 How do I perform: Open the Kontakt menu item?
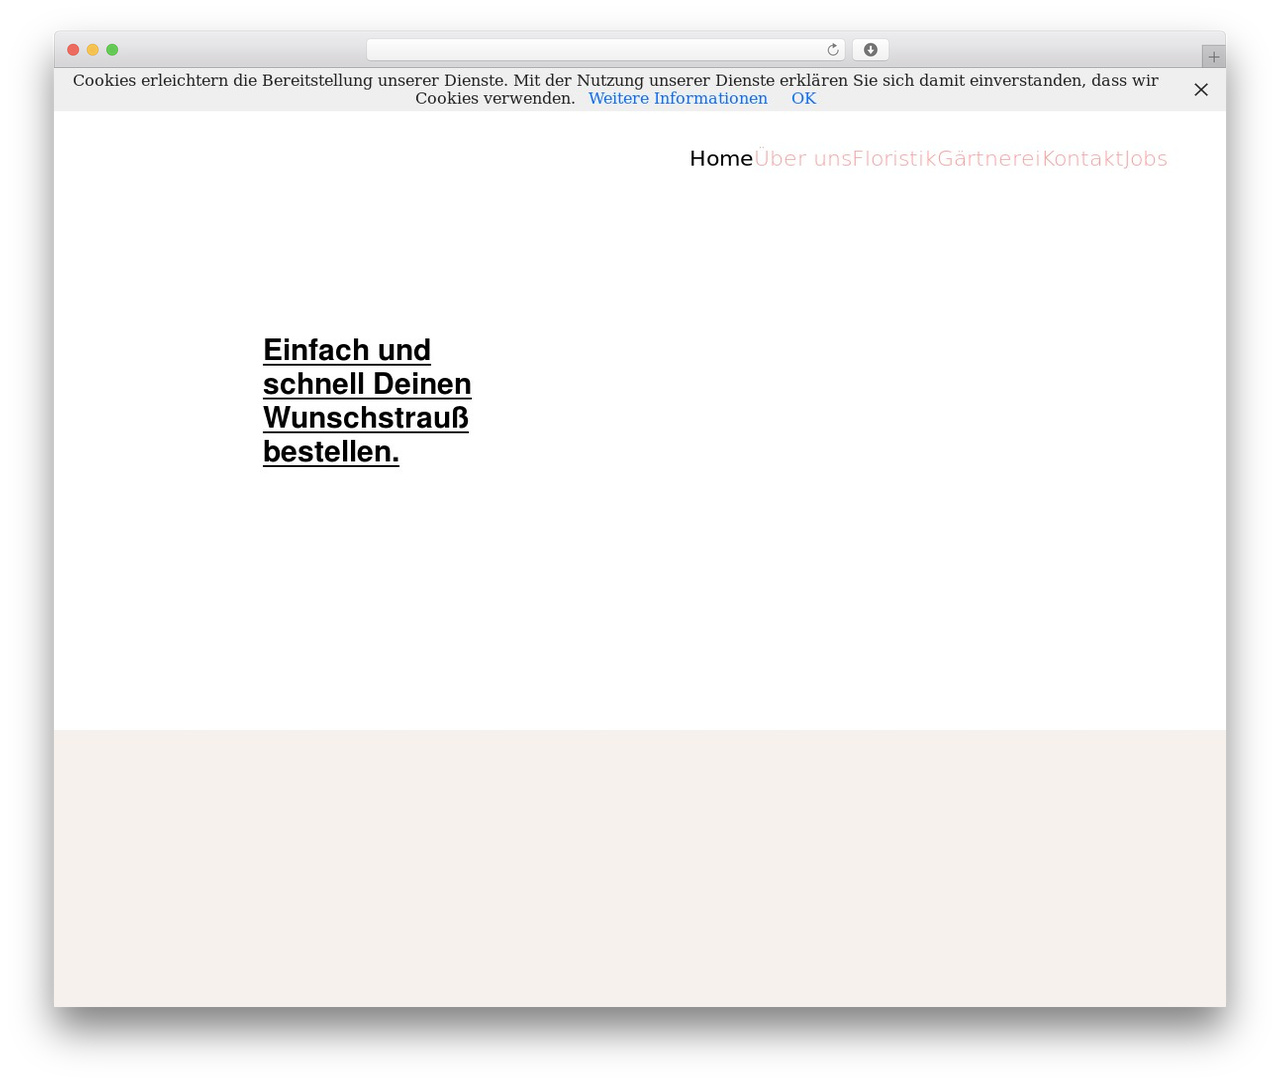point(1082,159)
